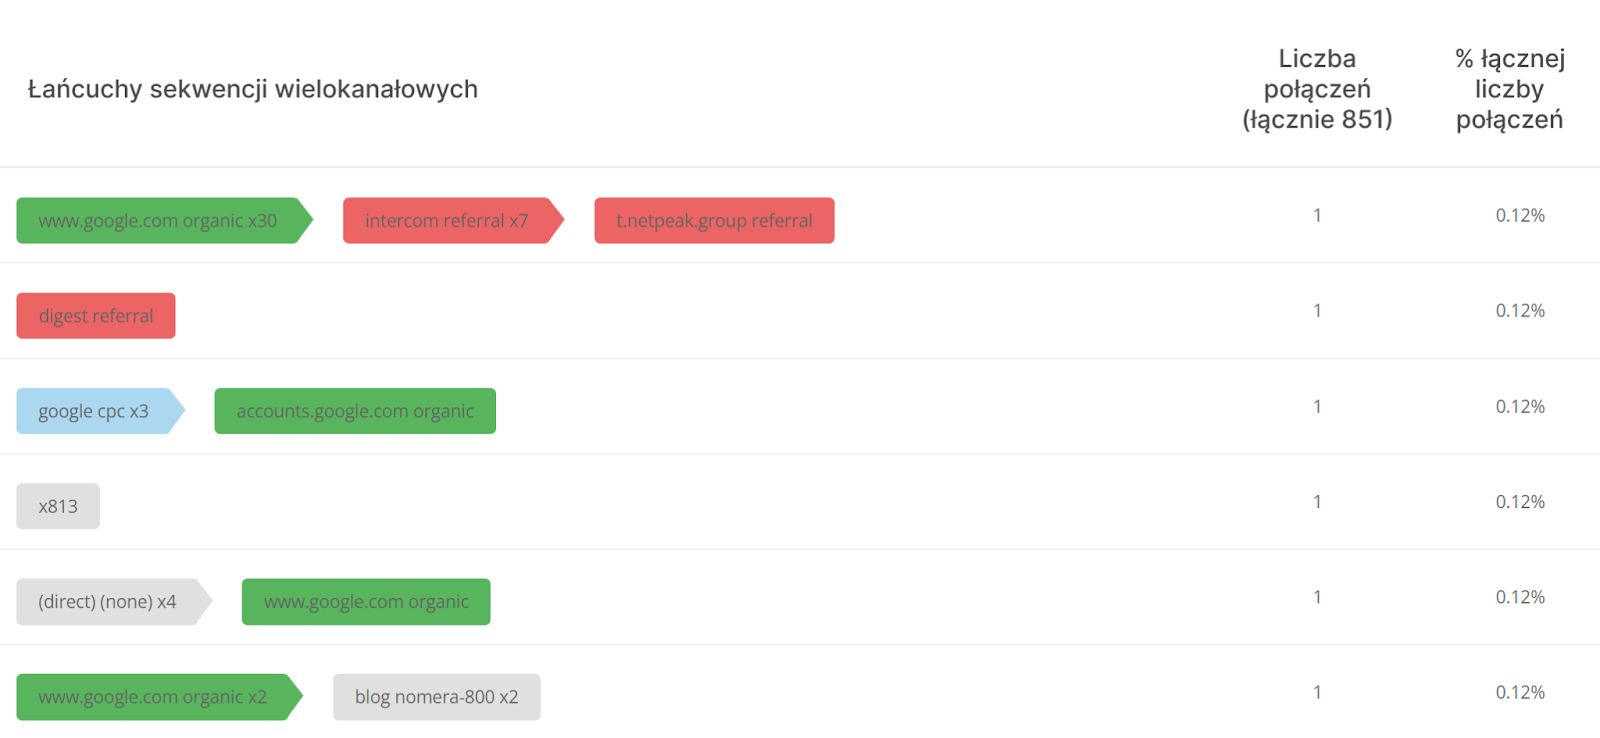Image resolution: width=1600 pixels, height=738 pixels.
Task: Click the Łańcuchy sekwencji wielokanałowych column header
Action: [x=253, y=89]
